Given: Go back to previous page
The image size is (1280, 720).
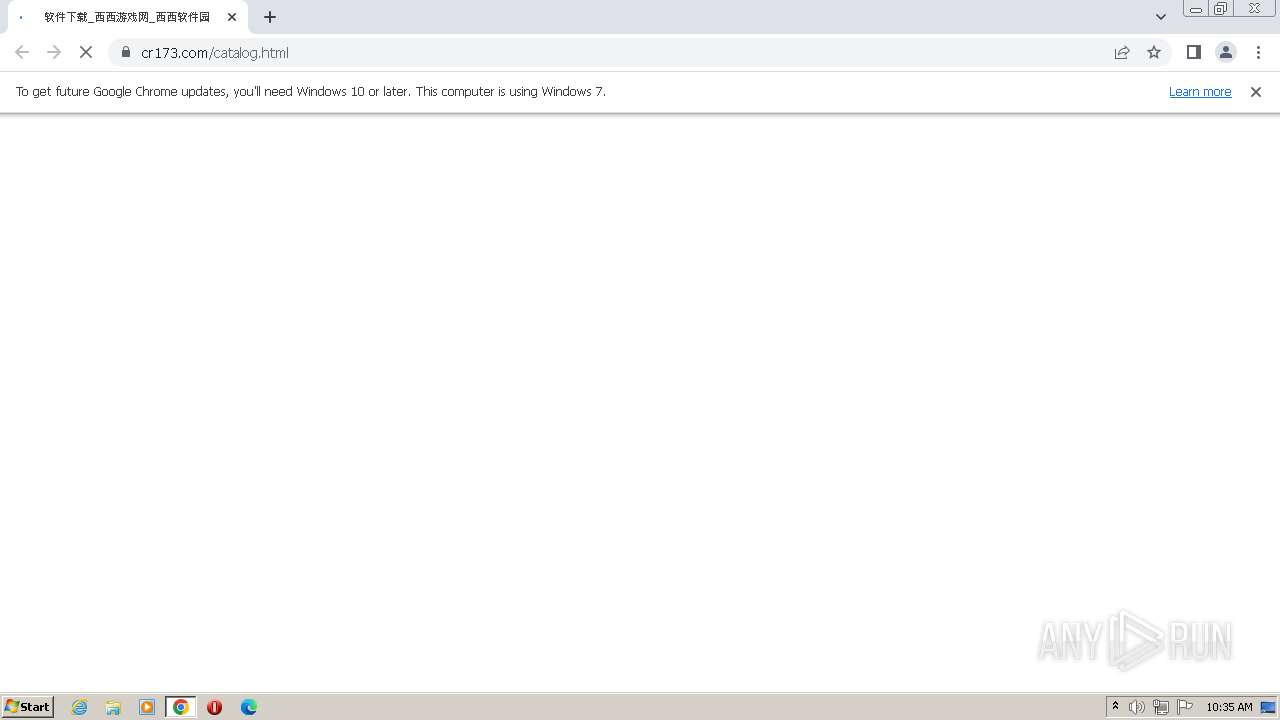Looking at the screenshot, I should point(22,52).
